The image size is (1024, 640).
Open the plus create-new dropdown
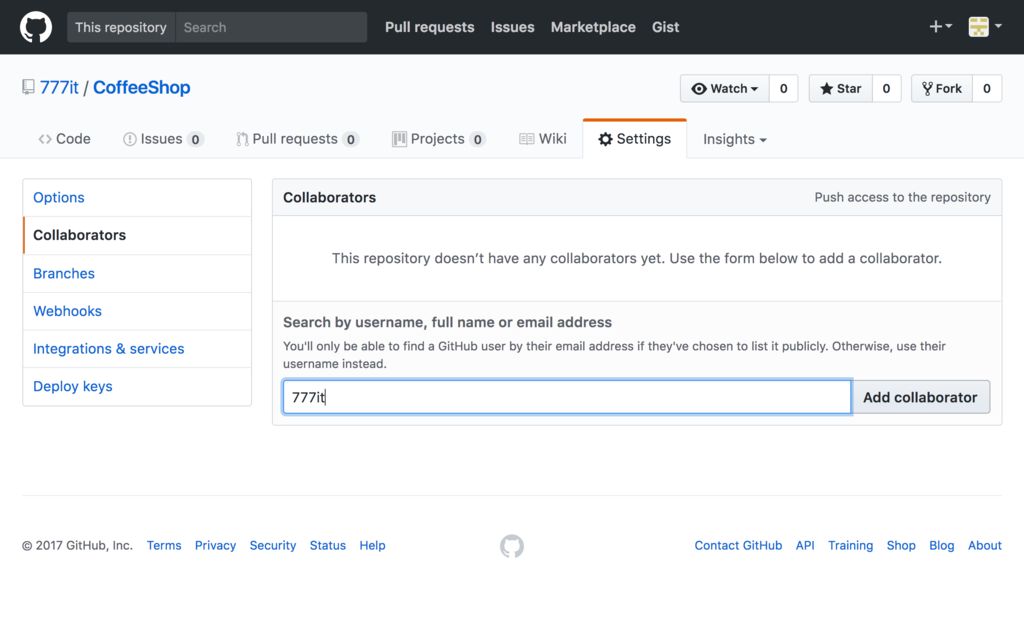(x=940, y=27)
